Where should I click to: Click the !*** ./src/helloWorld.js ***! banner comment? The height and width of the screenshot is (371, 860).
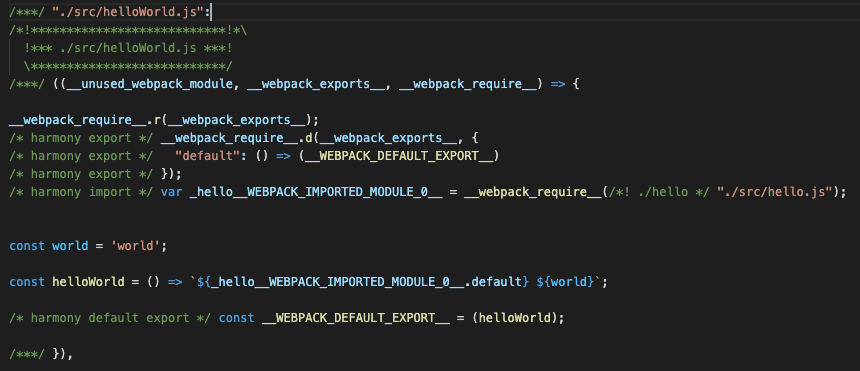(128, 48)
